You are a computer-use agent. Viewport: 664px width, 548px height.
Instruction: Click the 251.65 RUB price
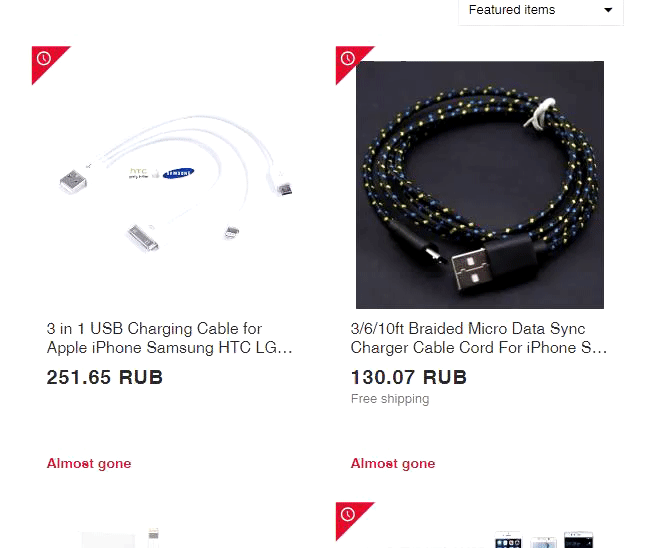coord(105,377)
